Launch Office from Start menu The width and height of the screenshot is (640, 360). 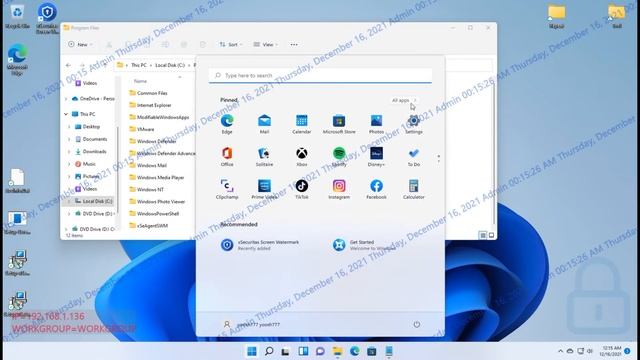click(227, 157)
